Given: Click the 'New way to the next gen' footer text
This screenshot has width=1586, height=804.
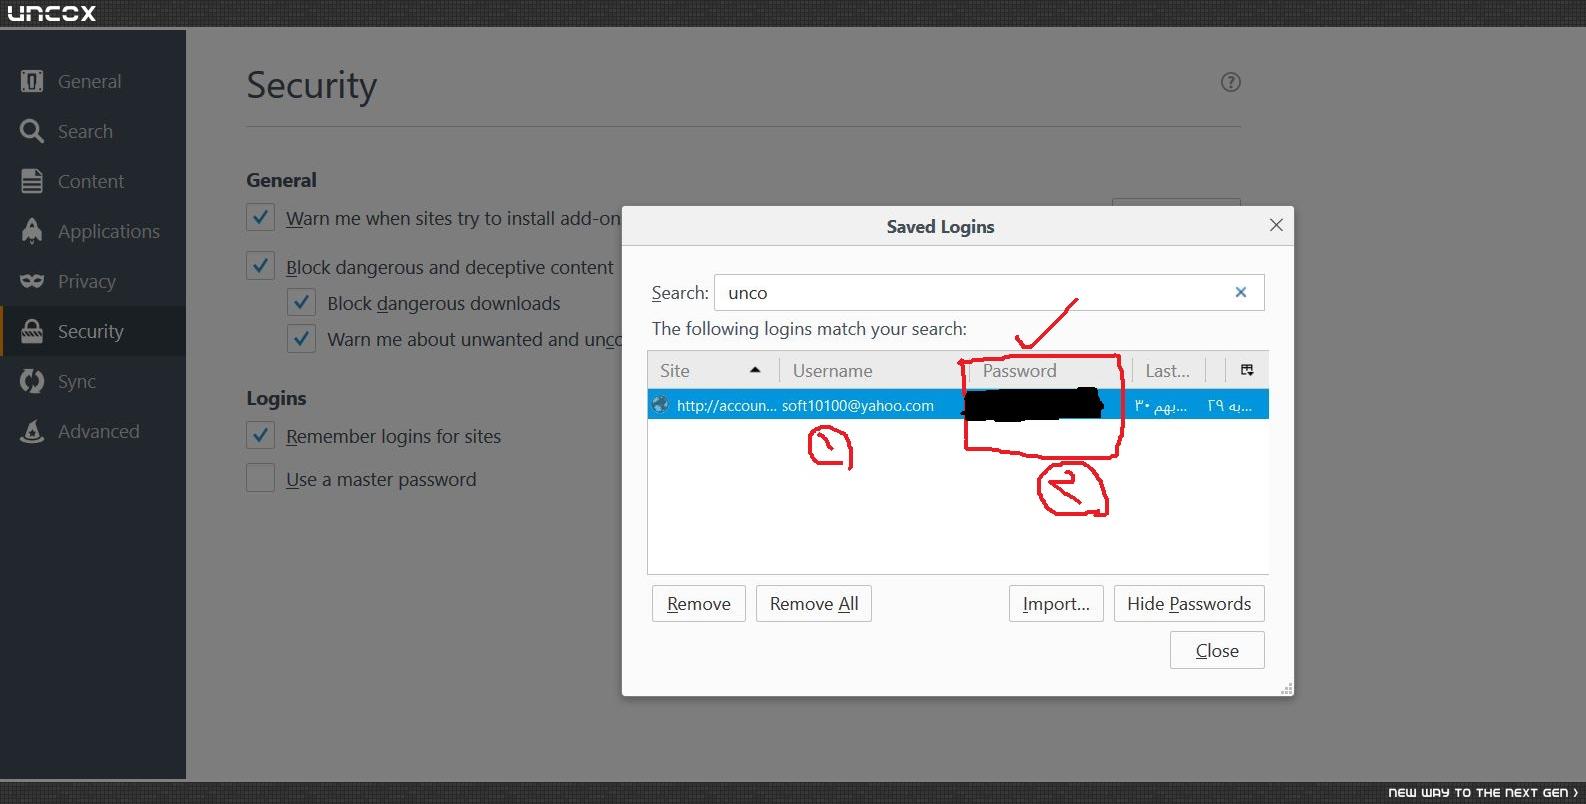Looking at the screenshot, I should (1482, 792).
